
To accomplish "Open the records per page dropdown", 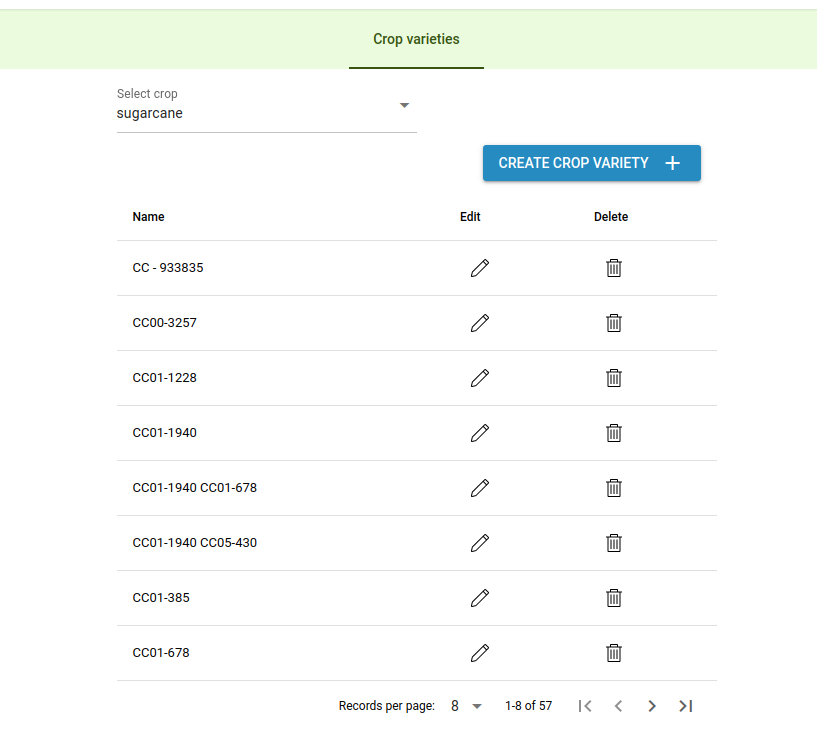I will coord(464,706).
